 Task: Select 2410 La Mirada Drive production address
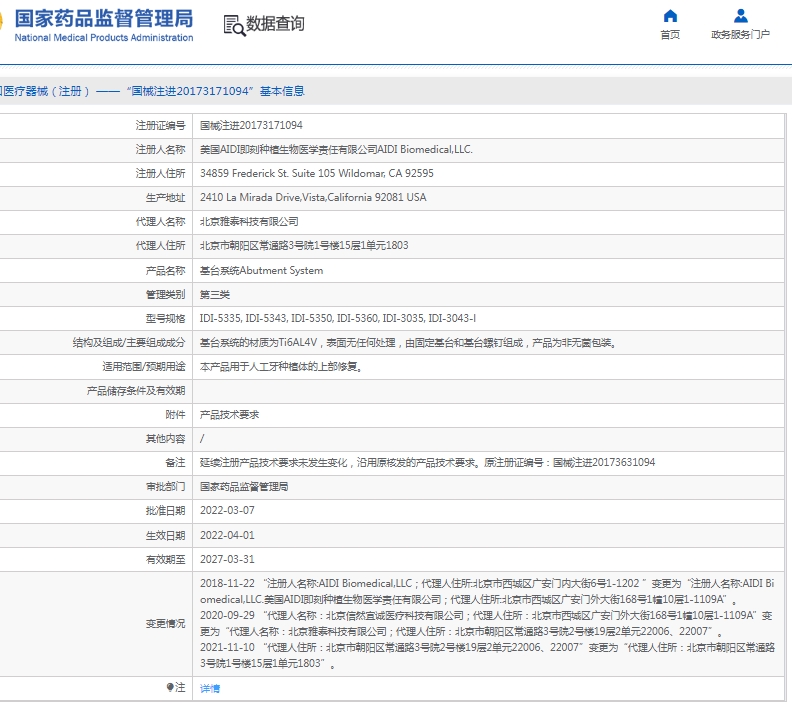(313, 197)
